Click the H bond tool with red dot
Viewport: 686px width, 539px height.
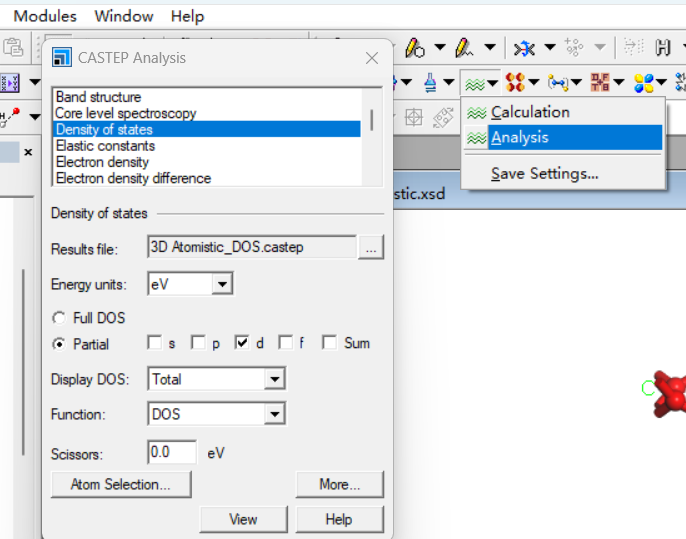[10, 116]
